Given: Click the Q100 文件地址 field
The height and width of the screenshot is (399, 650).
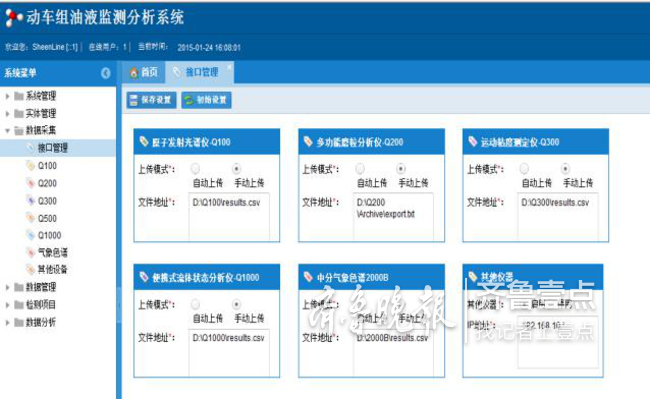Looking at the screenshot, I should tap(229, 217).
